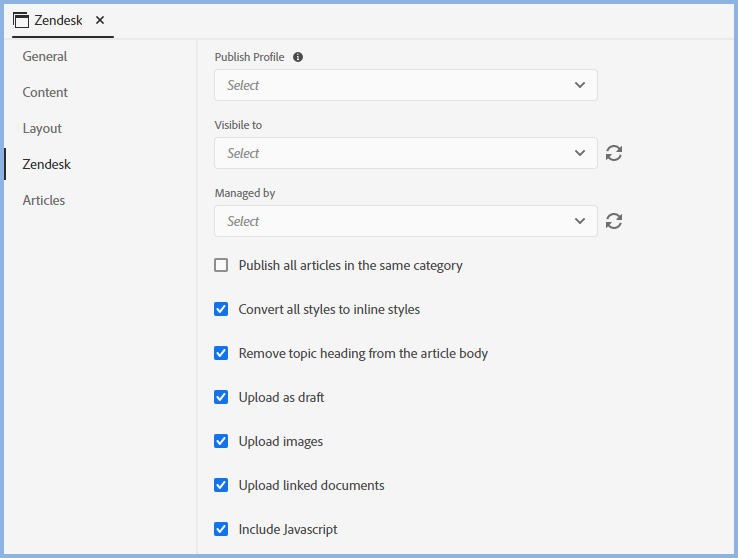Open the Publish Profile dropdown
Image resolution: width=738 pixels, height=558 pixels.
[x=405, y=85]
